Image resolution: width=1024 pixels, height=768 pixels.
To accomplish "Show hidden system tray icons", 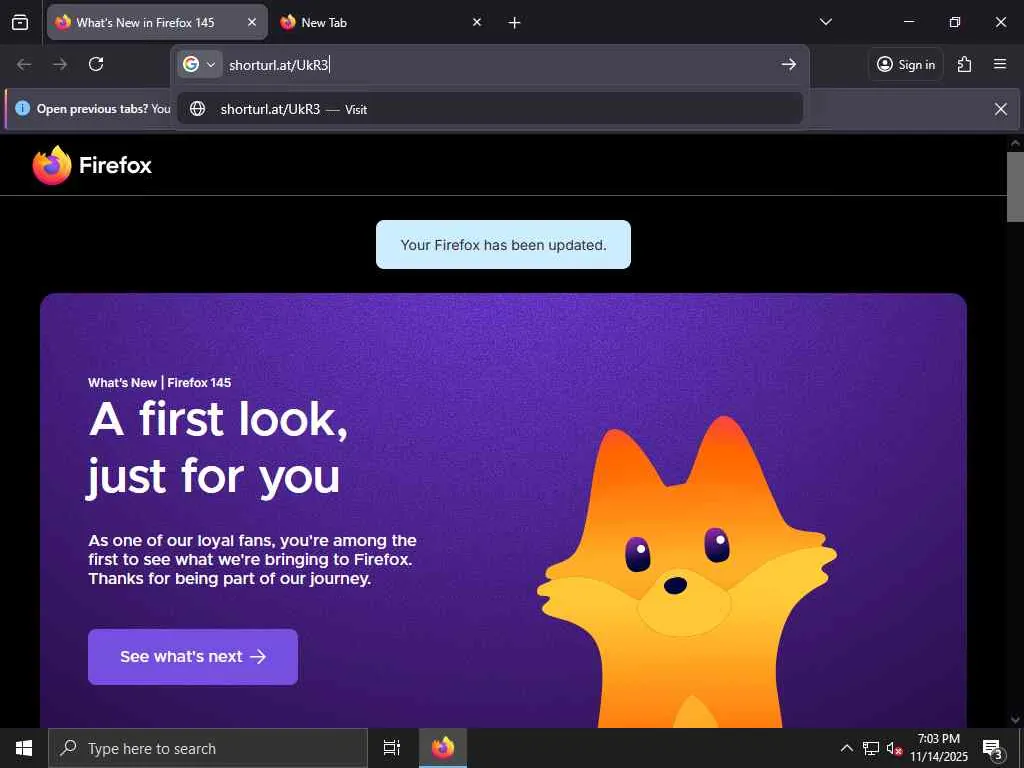I will (x=846, y=748).
